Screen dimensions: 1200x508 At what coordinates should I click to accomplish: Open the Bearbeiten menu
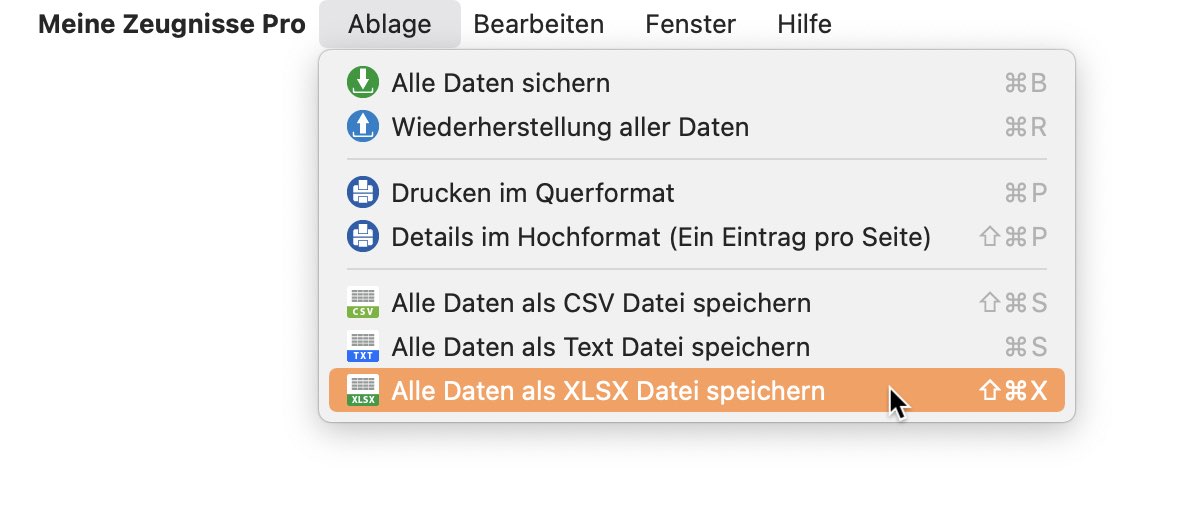click(x=539, y=24)
